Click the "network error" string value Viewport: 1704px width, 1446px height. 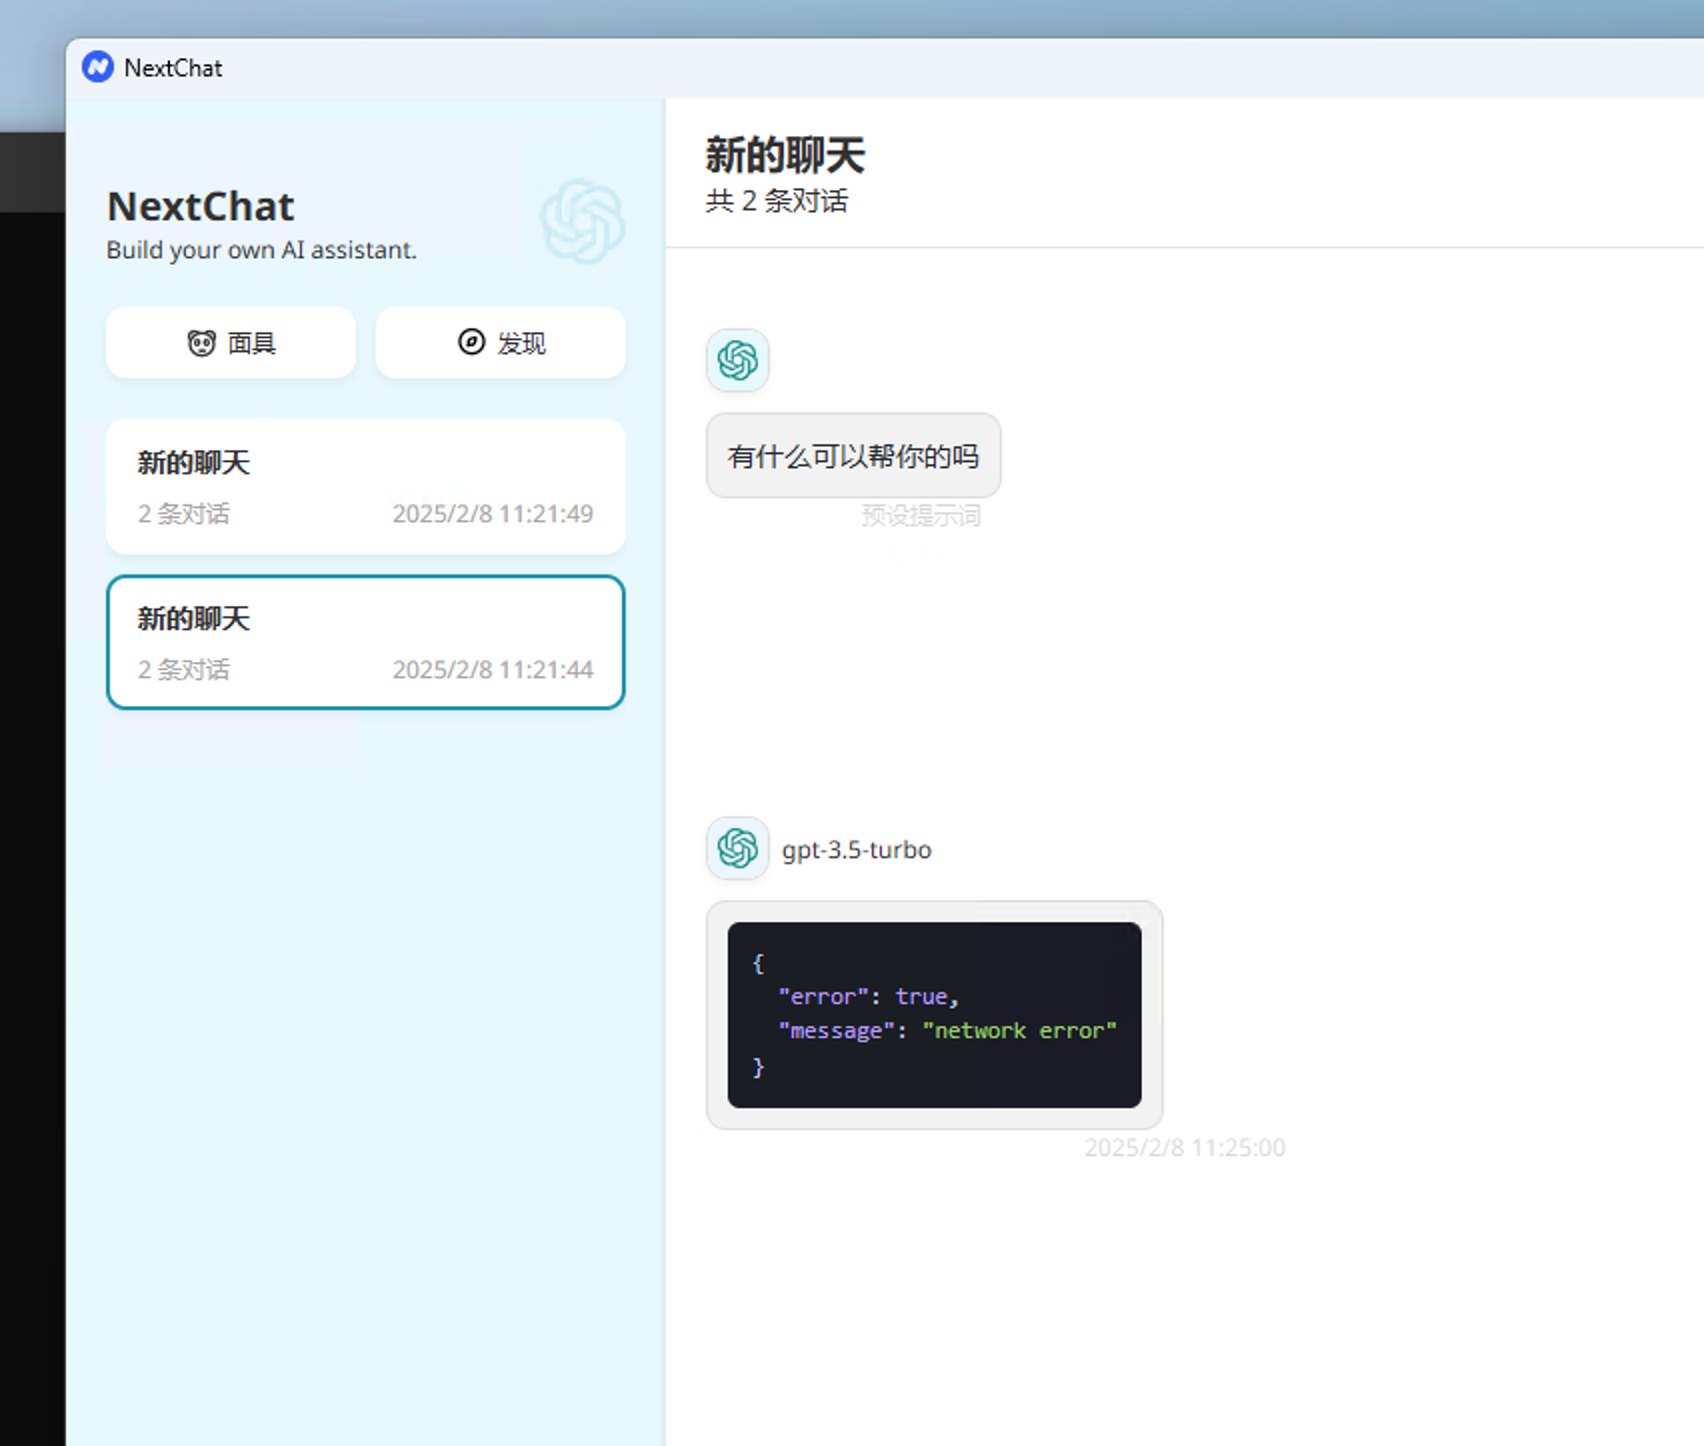pos(1019,1031)
